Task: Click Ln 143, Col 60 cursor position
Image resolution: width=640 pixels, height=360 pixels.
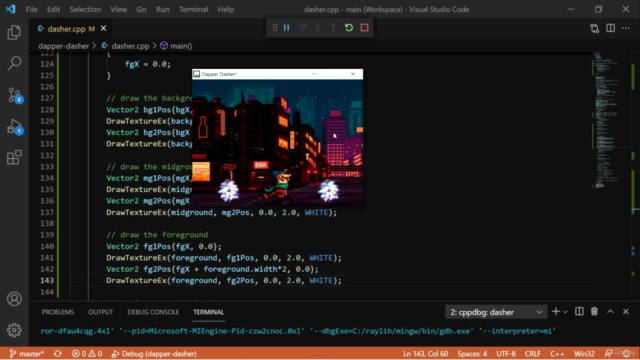Action: coord(425,353)
